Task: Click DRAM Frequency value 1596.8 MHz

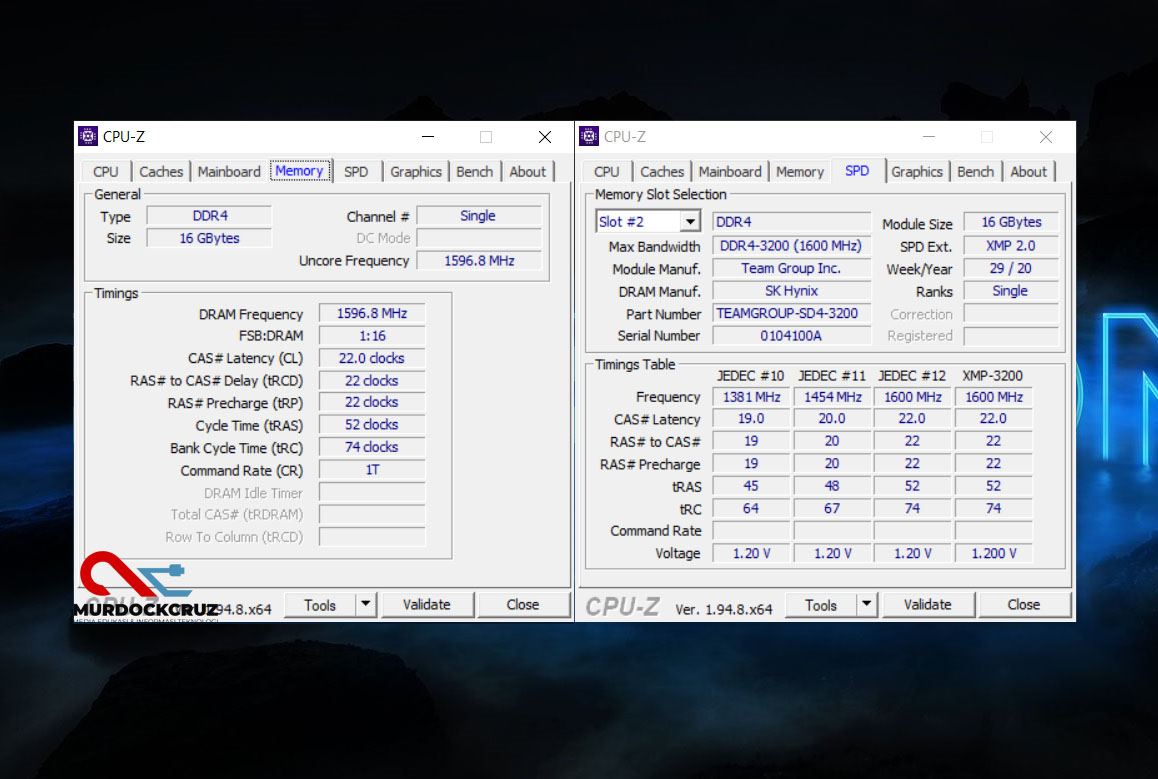Action: (x=372, y=313)
